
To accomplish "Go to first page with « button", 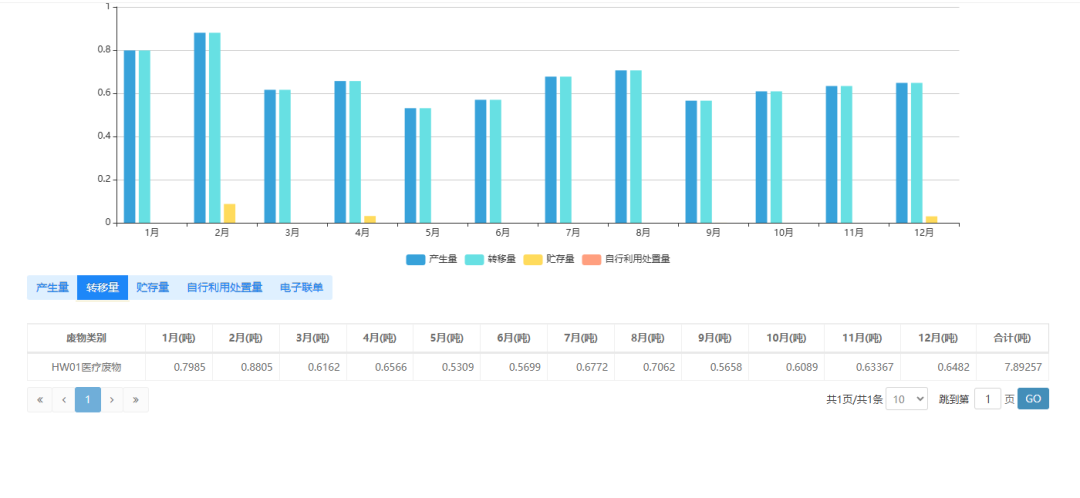I will click(40, 400).
